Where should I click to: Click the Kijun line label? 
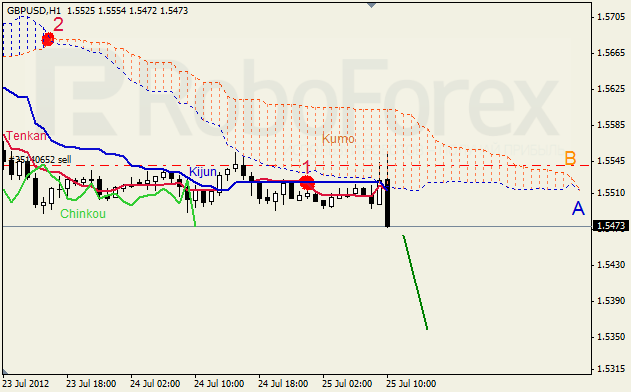203,172
